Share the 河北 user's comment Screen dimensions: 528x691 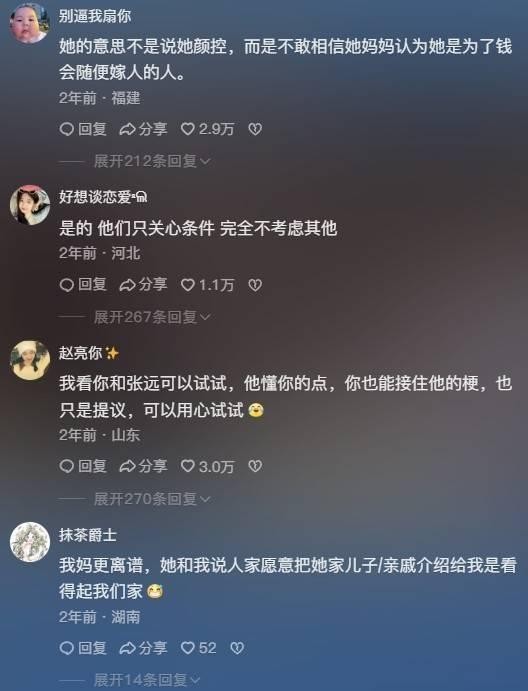[143, 285]
